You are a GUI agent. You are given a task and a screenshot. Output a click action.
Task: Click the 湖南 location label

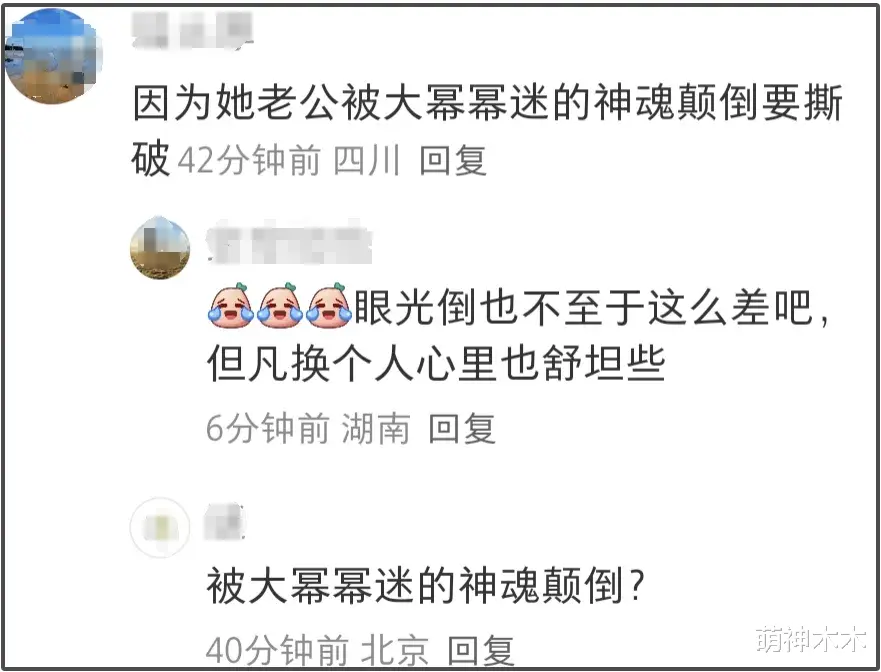click(x=376, y=428)
